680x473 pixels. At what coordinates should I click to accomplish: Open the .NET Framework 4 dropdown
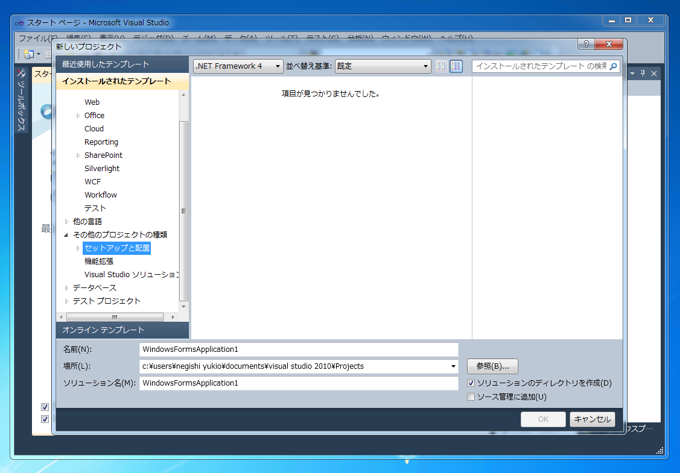click(238, 66)
